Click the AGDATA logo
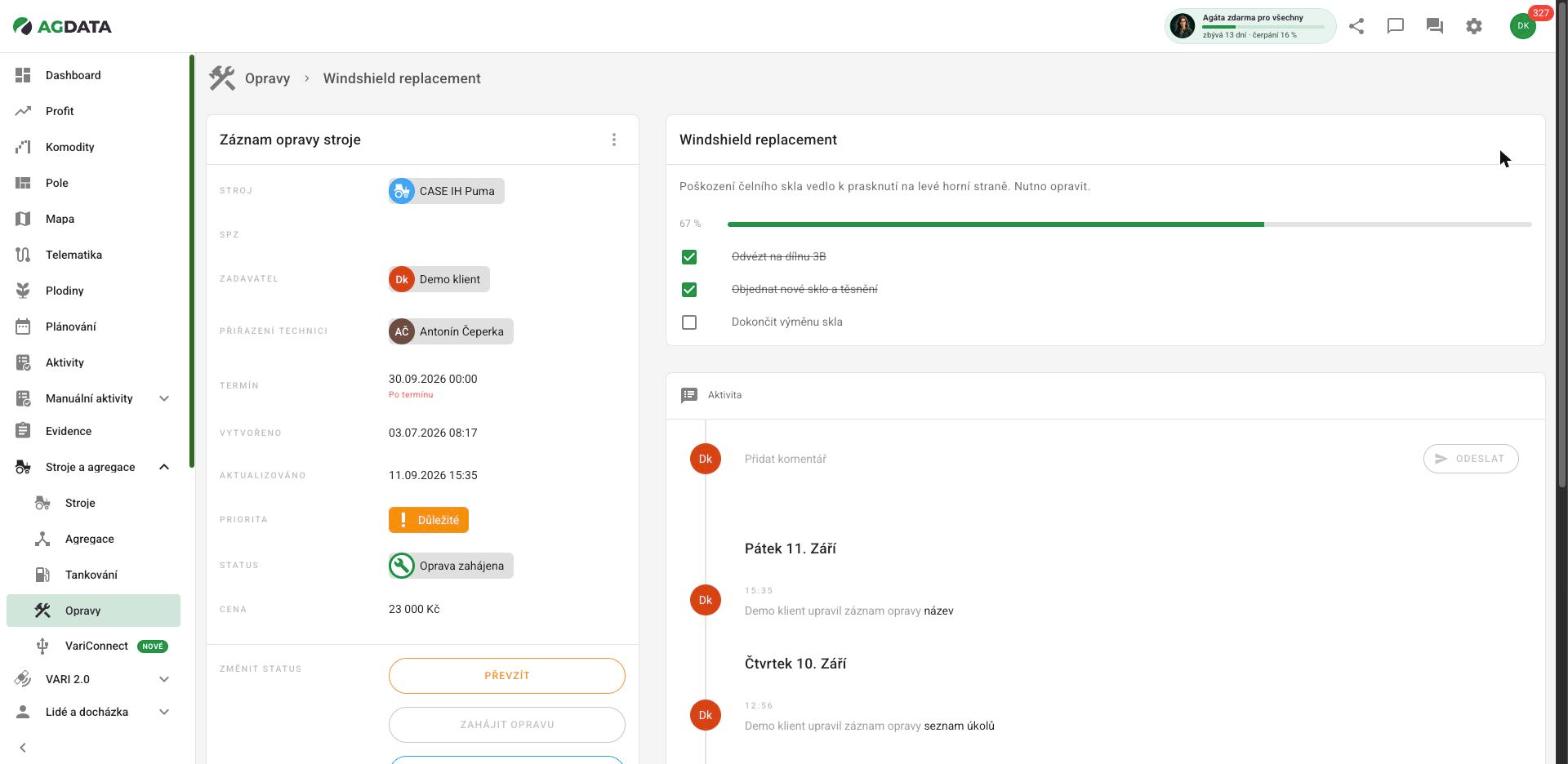Image resolution: width=1568 pixels, height=764 pixels. (62, 26)
